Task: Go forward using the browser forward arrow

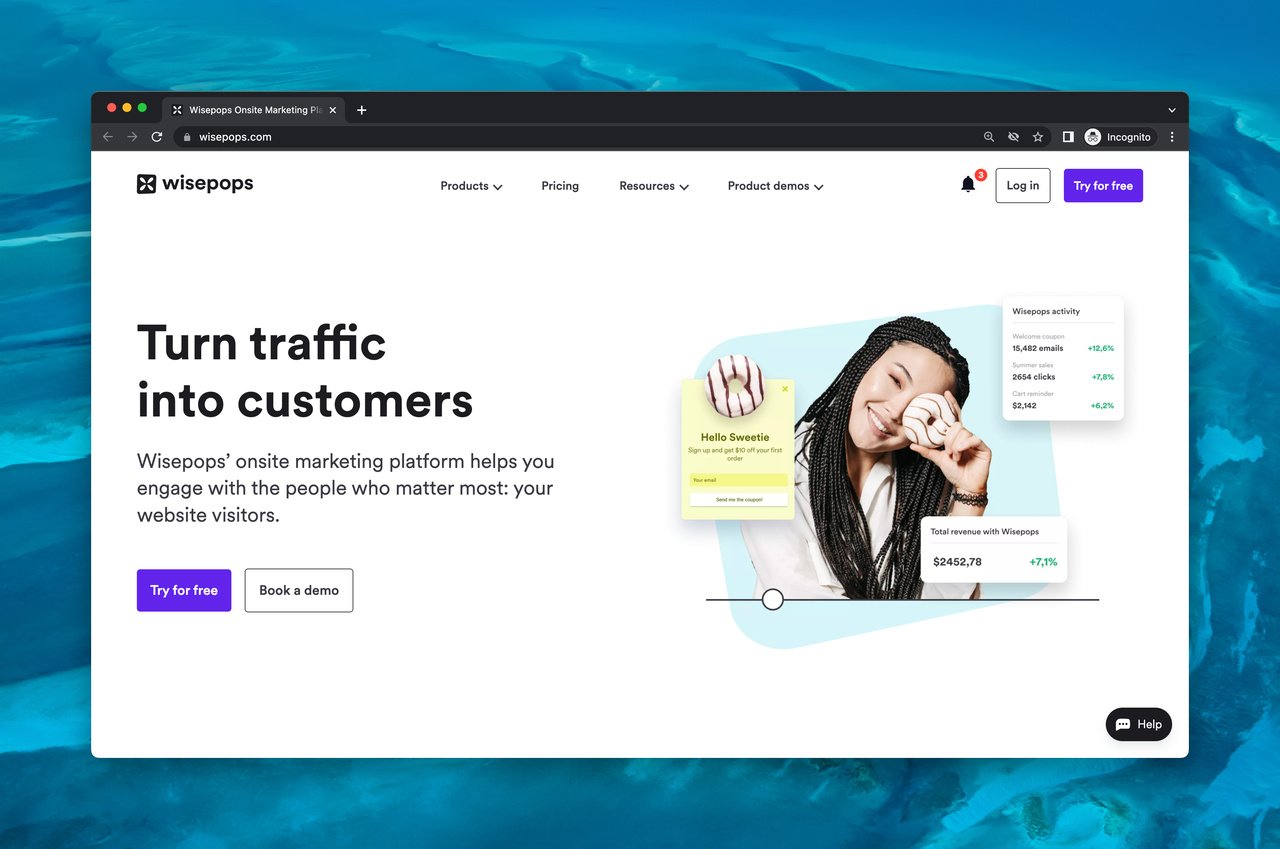Action: (x=132, y=137)
